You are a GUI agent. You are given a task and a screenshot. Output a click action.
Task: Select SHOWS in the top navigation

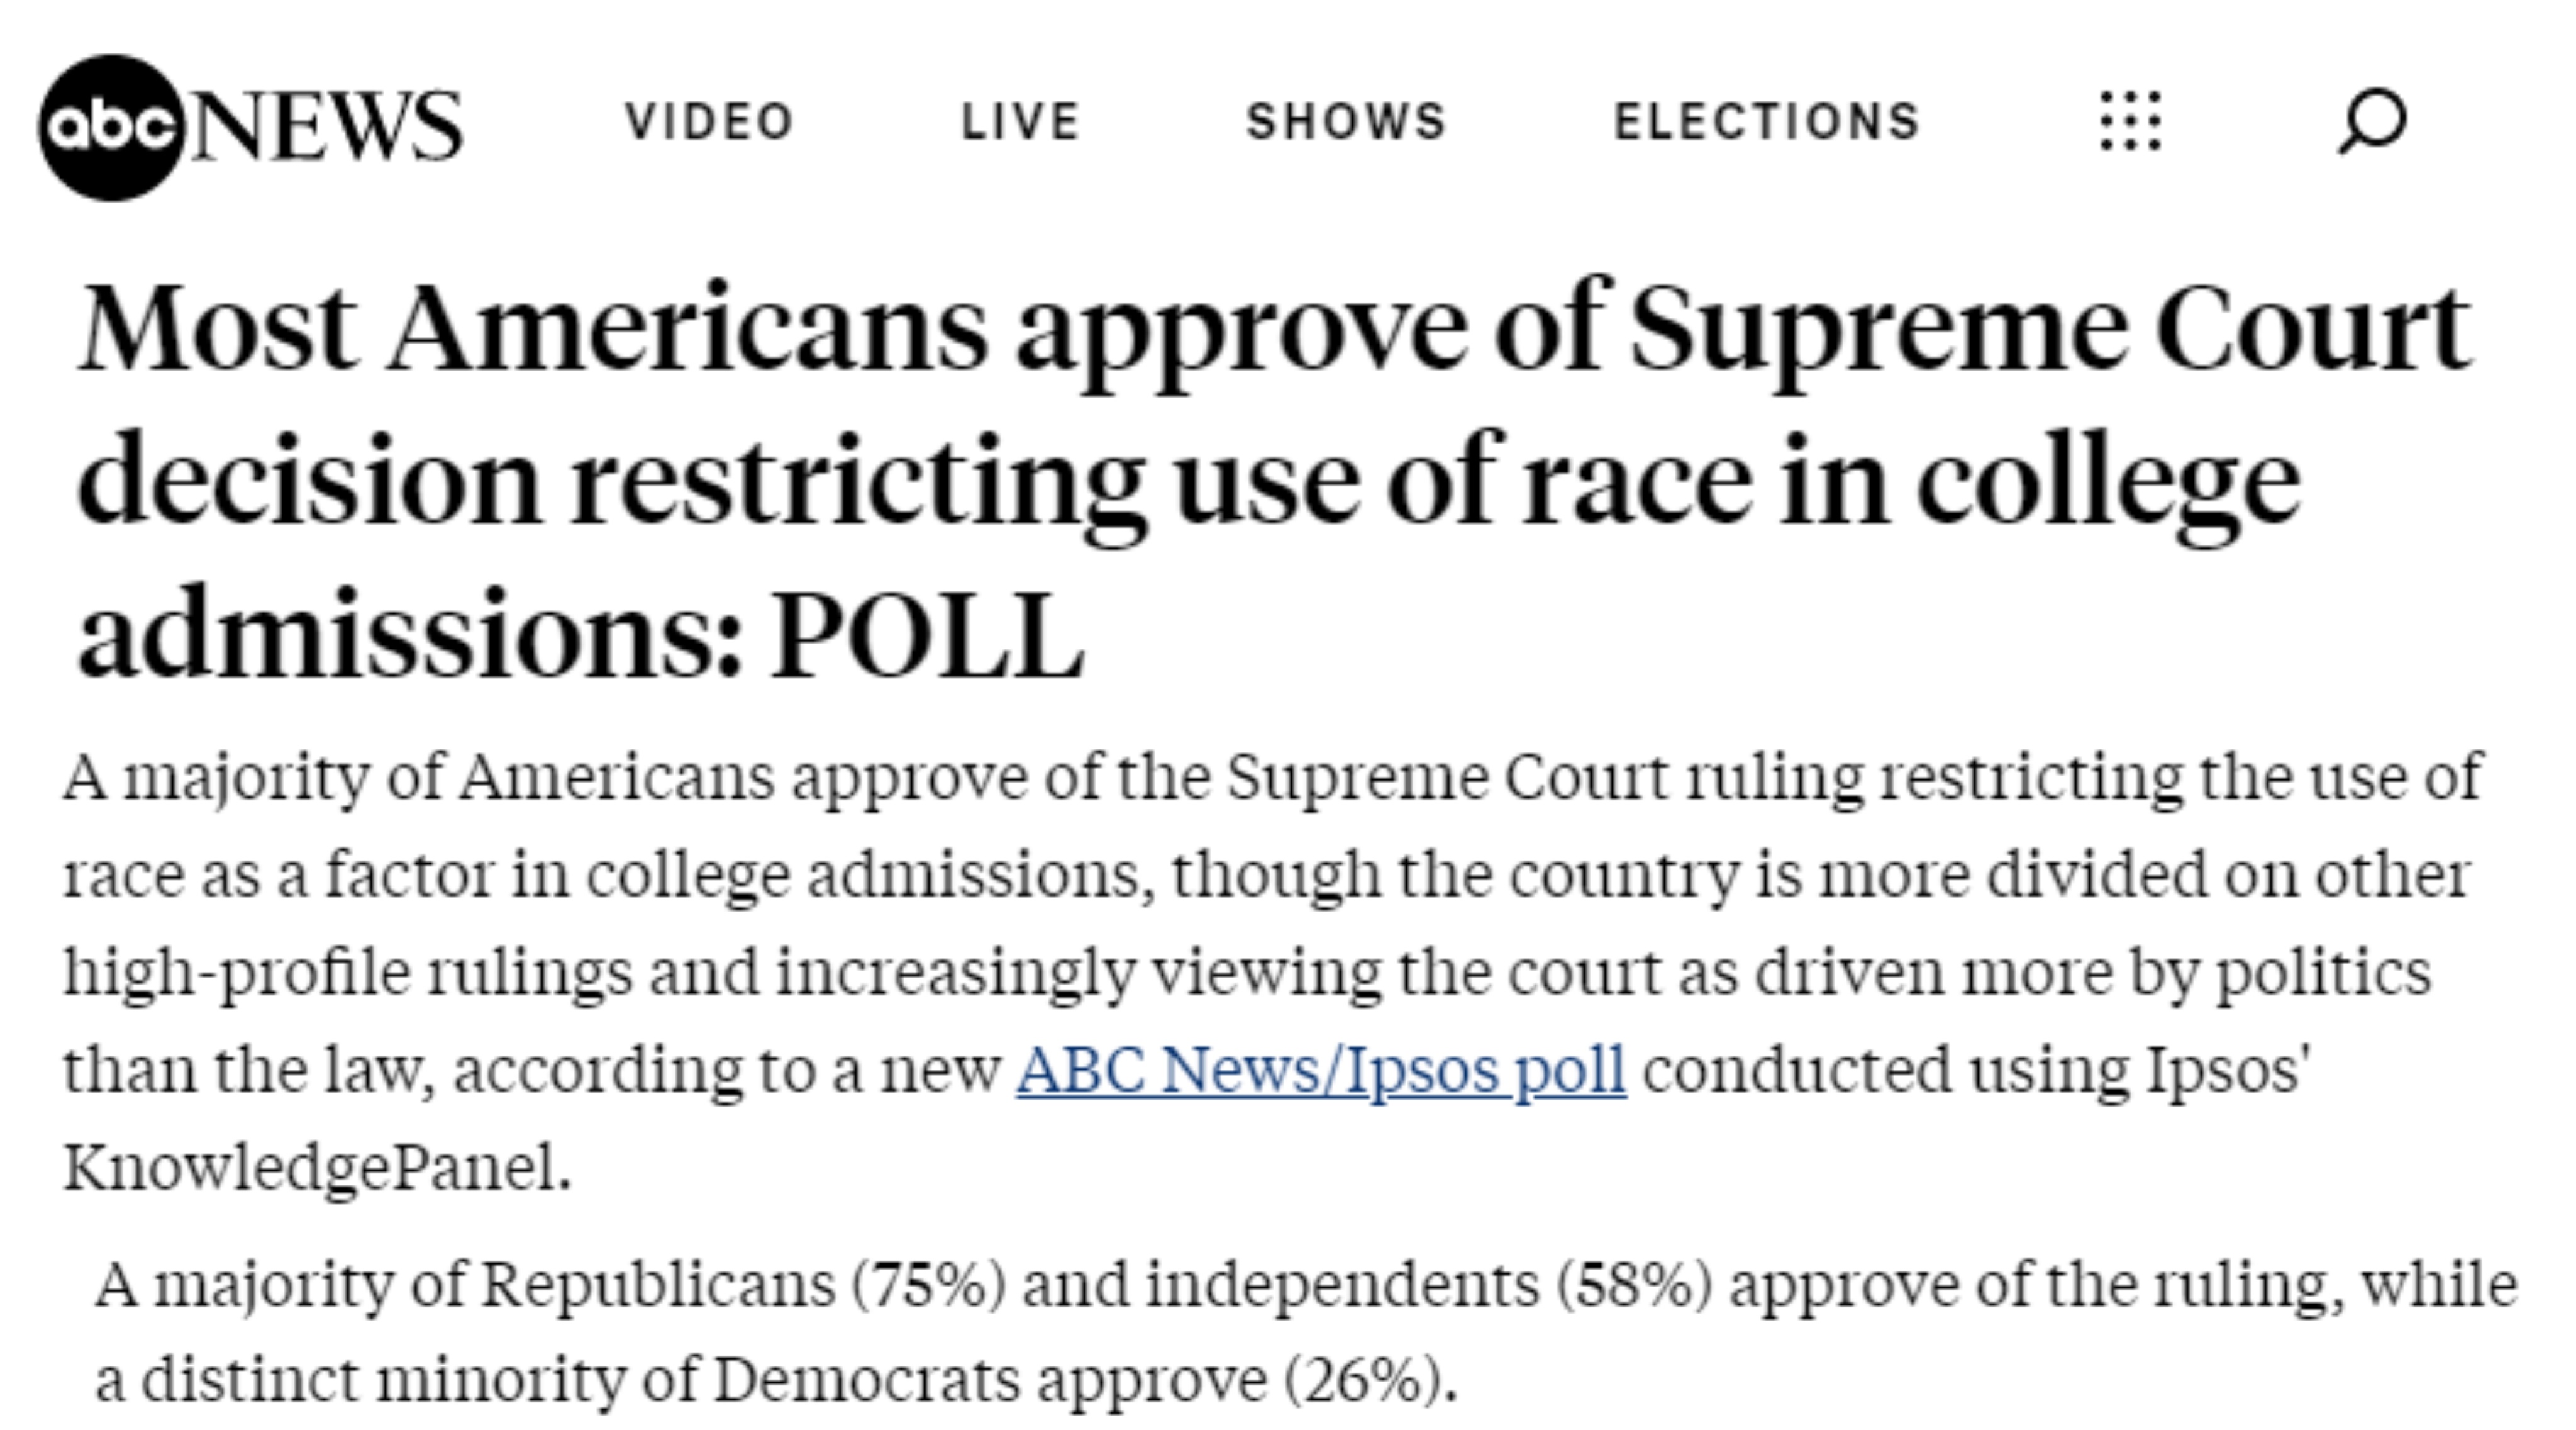[x=1347, y=122]
